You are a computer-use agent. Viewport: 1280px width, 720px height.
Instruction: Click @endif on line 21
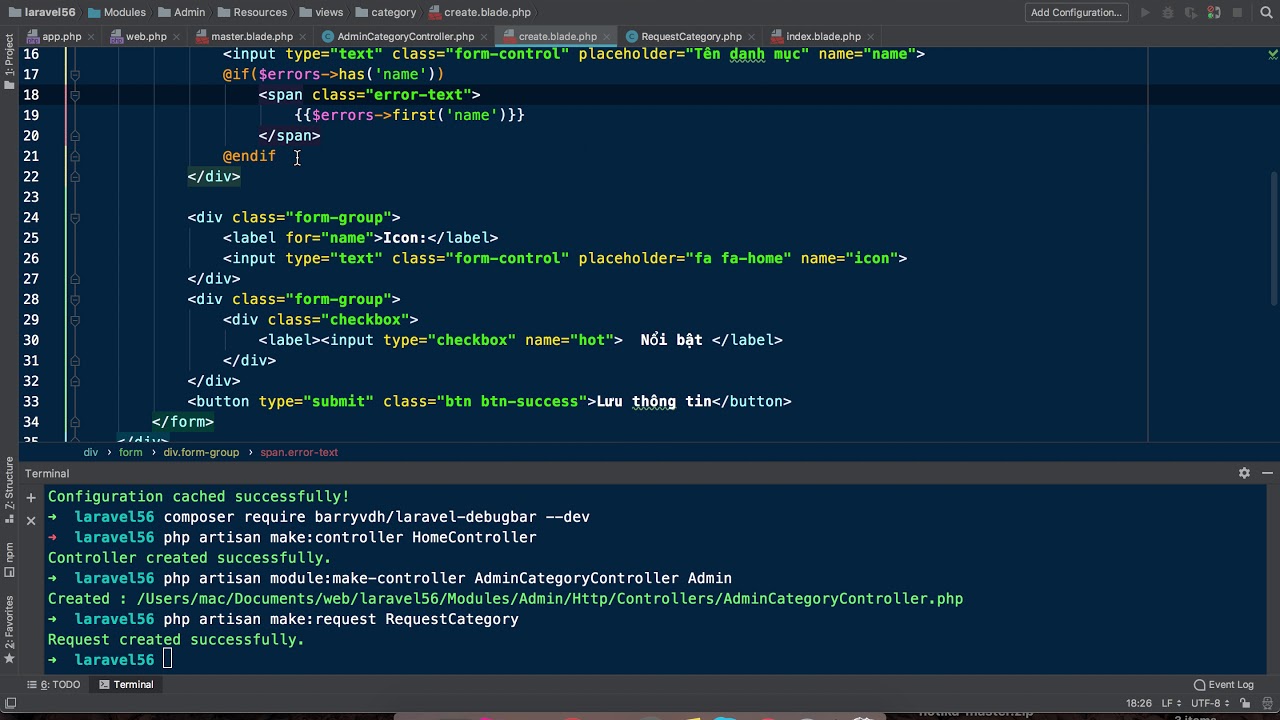tap(249, 156)
